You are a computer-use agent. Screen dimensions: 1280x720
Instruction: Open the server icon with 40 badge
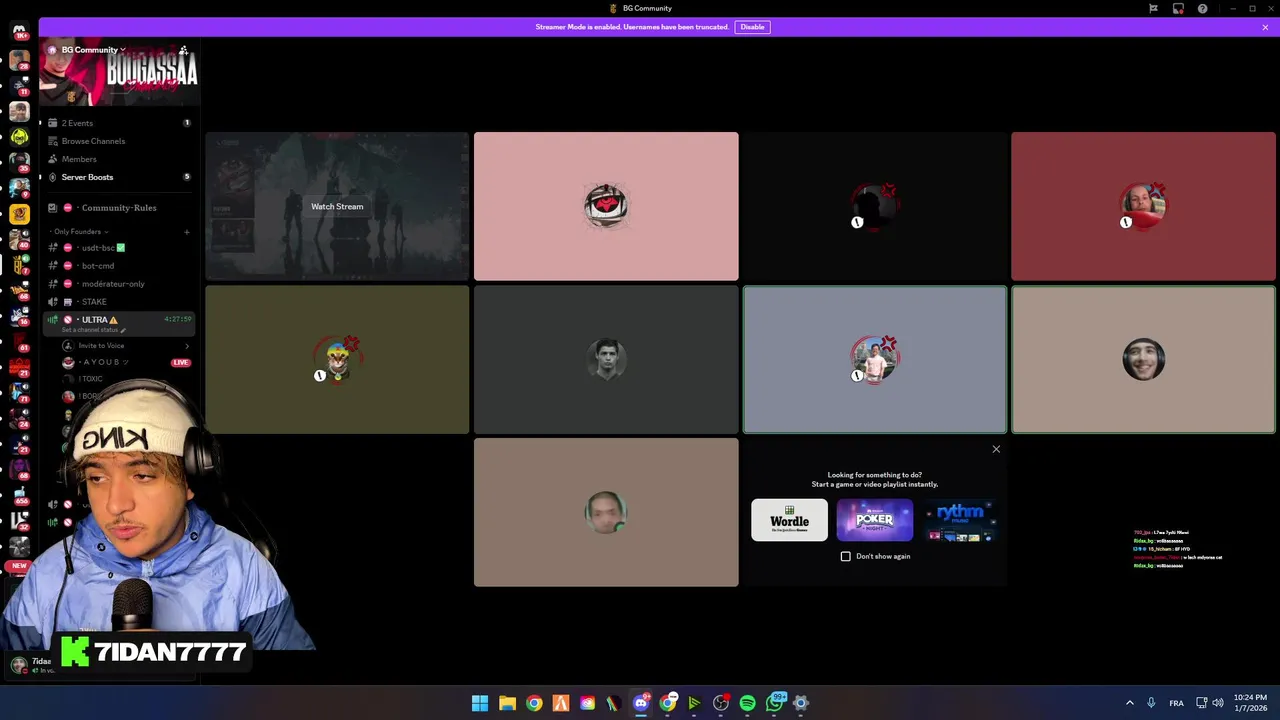tap(19, 240)
